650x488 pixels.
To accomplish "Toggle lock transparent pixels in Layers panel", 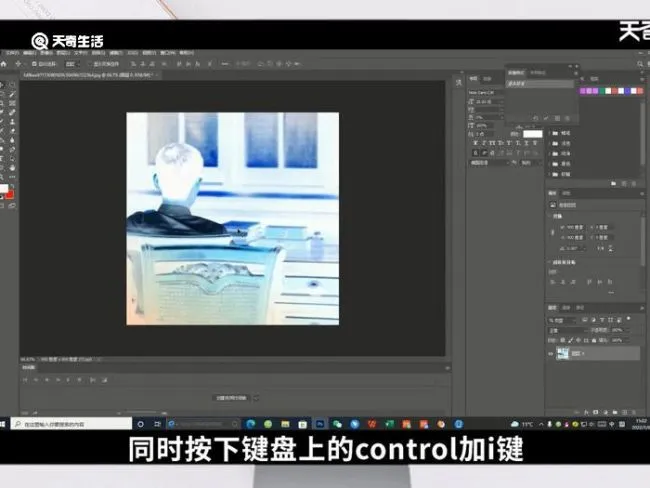I will pyautogui.click(x=563, y=340).
